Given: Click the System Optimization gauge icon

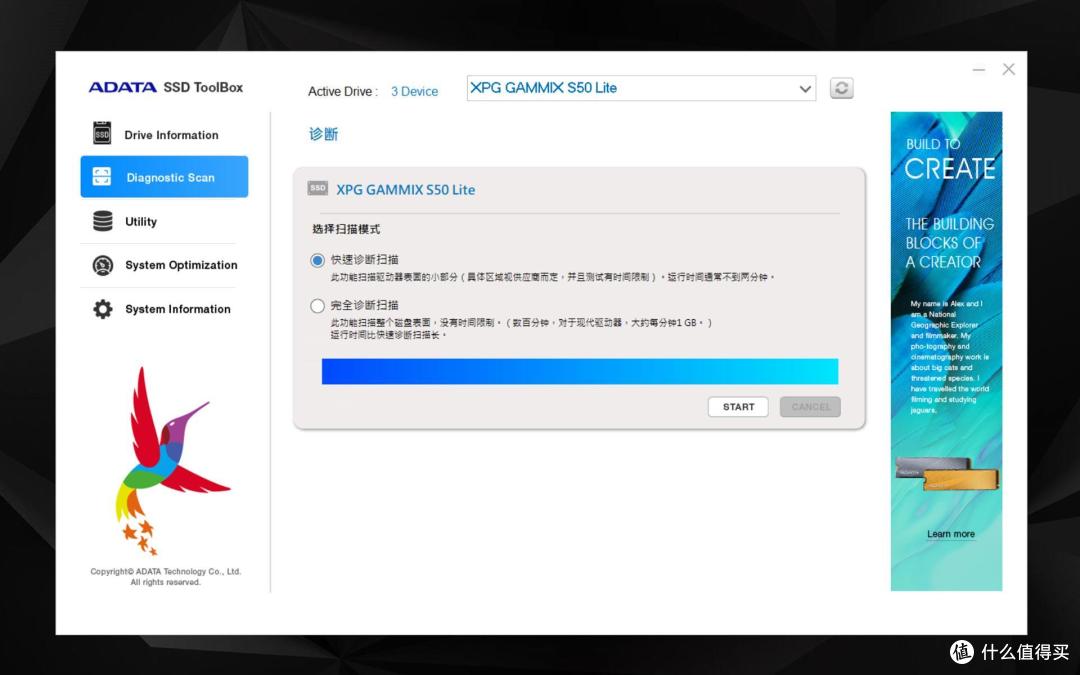Looking at the screenshot, I should (x=103, y=265).
